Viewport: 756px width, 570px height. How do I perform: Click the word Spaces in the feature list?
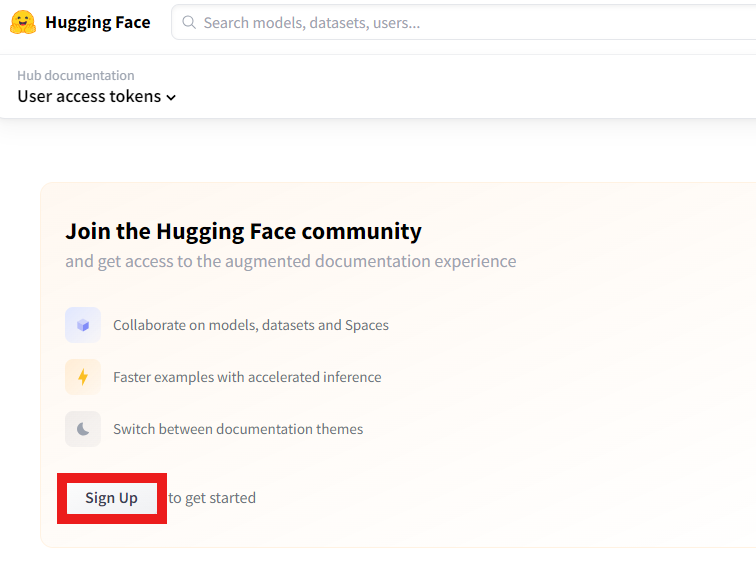pos(367,326)
